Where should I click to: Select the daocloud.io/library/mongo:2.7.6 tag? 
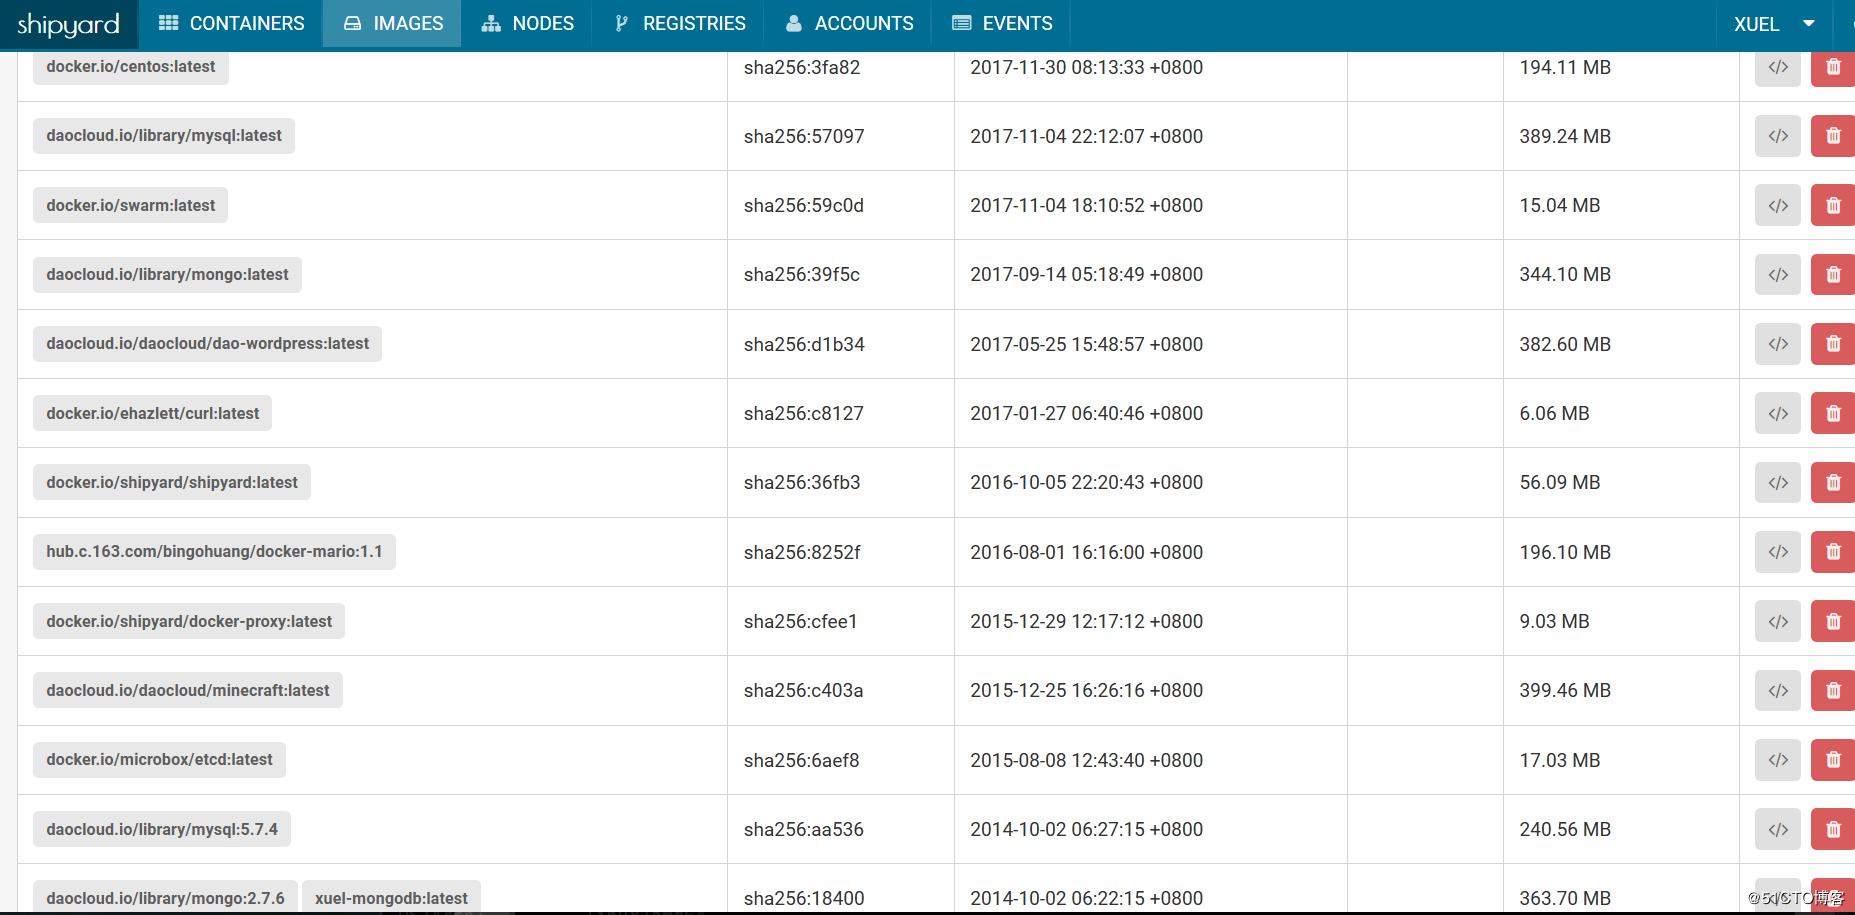point(165,898)
